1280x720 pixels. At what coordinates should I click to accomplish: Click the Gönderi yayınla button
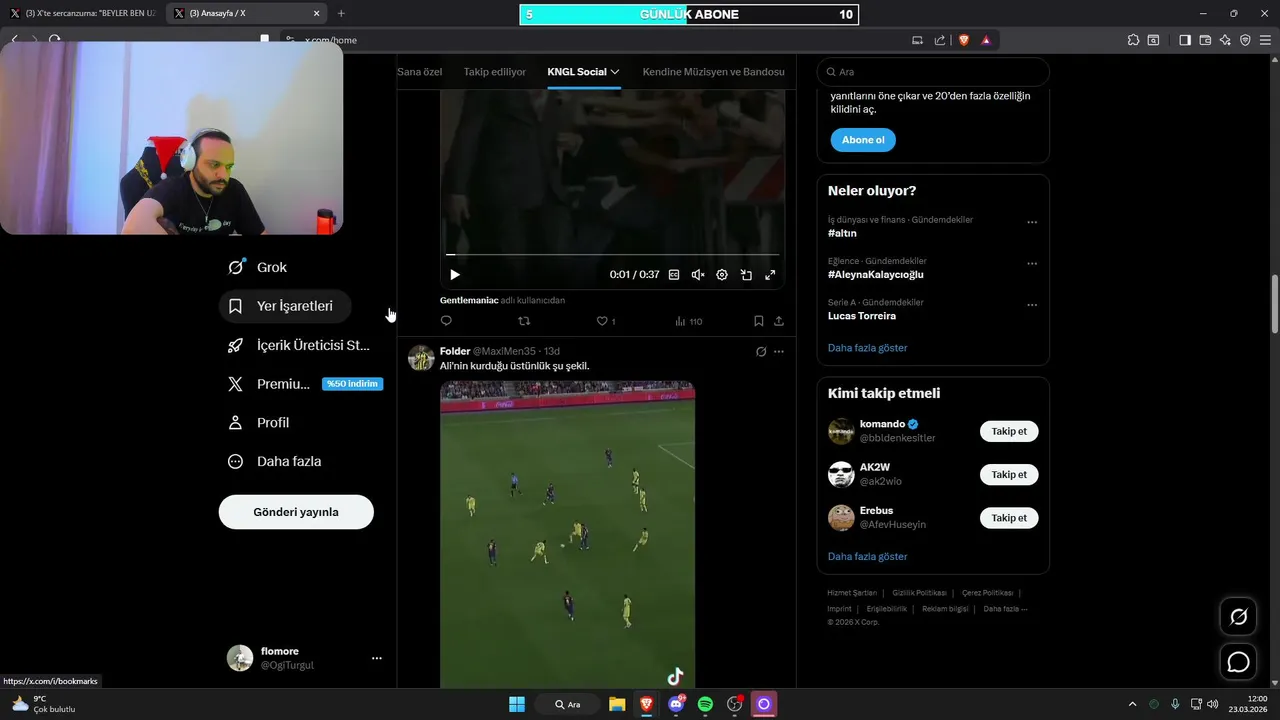click(296, 512)
